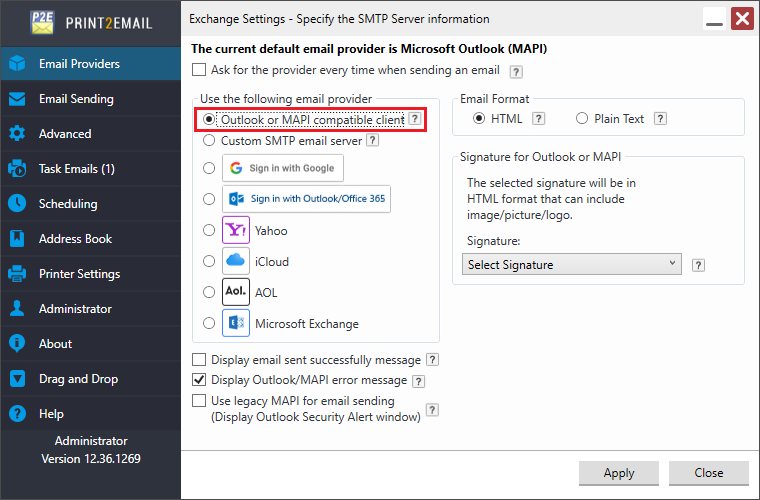The image size is (760, 500).
Task: Click the Advanced gear icon
Action: [x=17, y=134]
